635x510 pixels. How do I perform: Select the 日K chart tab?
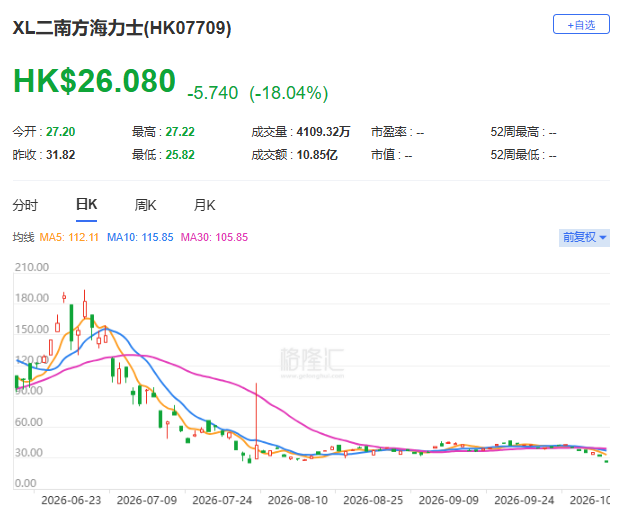86,205
